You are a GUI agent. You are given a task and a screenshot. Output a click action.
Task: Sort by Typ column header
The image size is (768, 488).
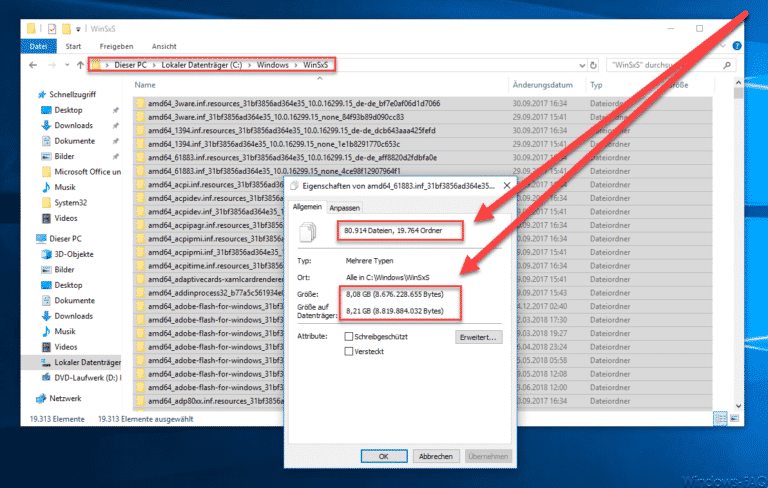pyautogui.click(x=596, y=85)
